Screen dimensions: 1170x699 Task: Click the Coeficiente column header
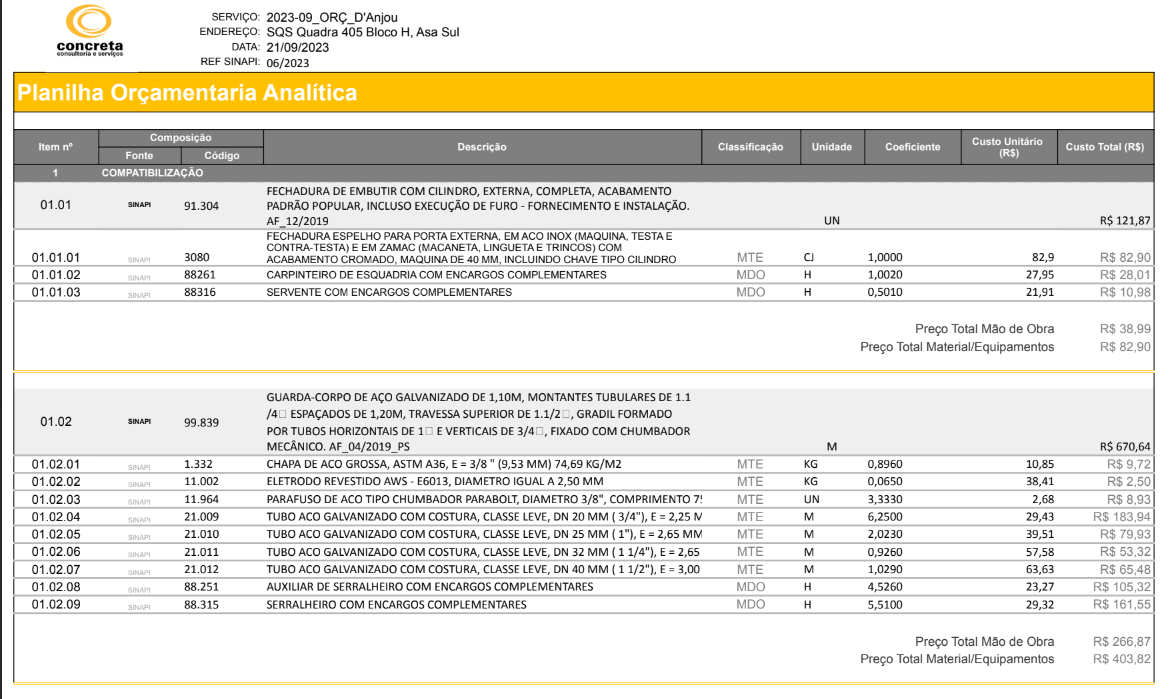913,147
